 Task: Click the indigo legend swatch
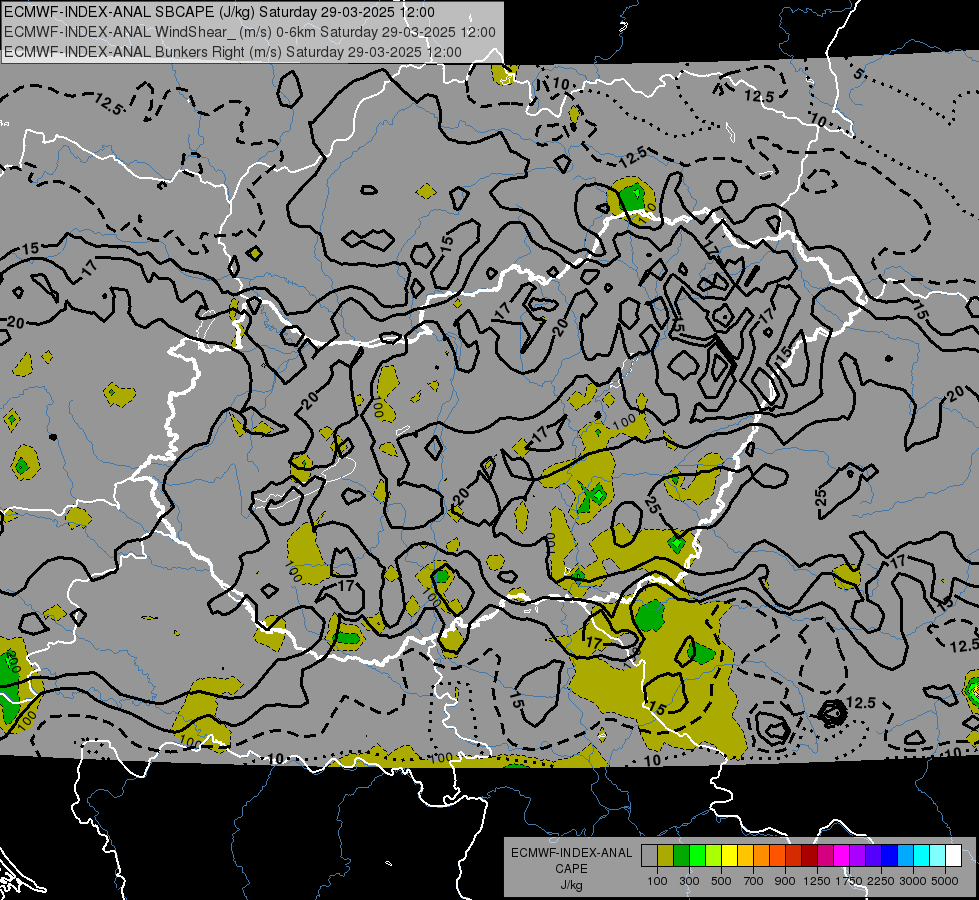(873, 856)
